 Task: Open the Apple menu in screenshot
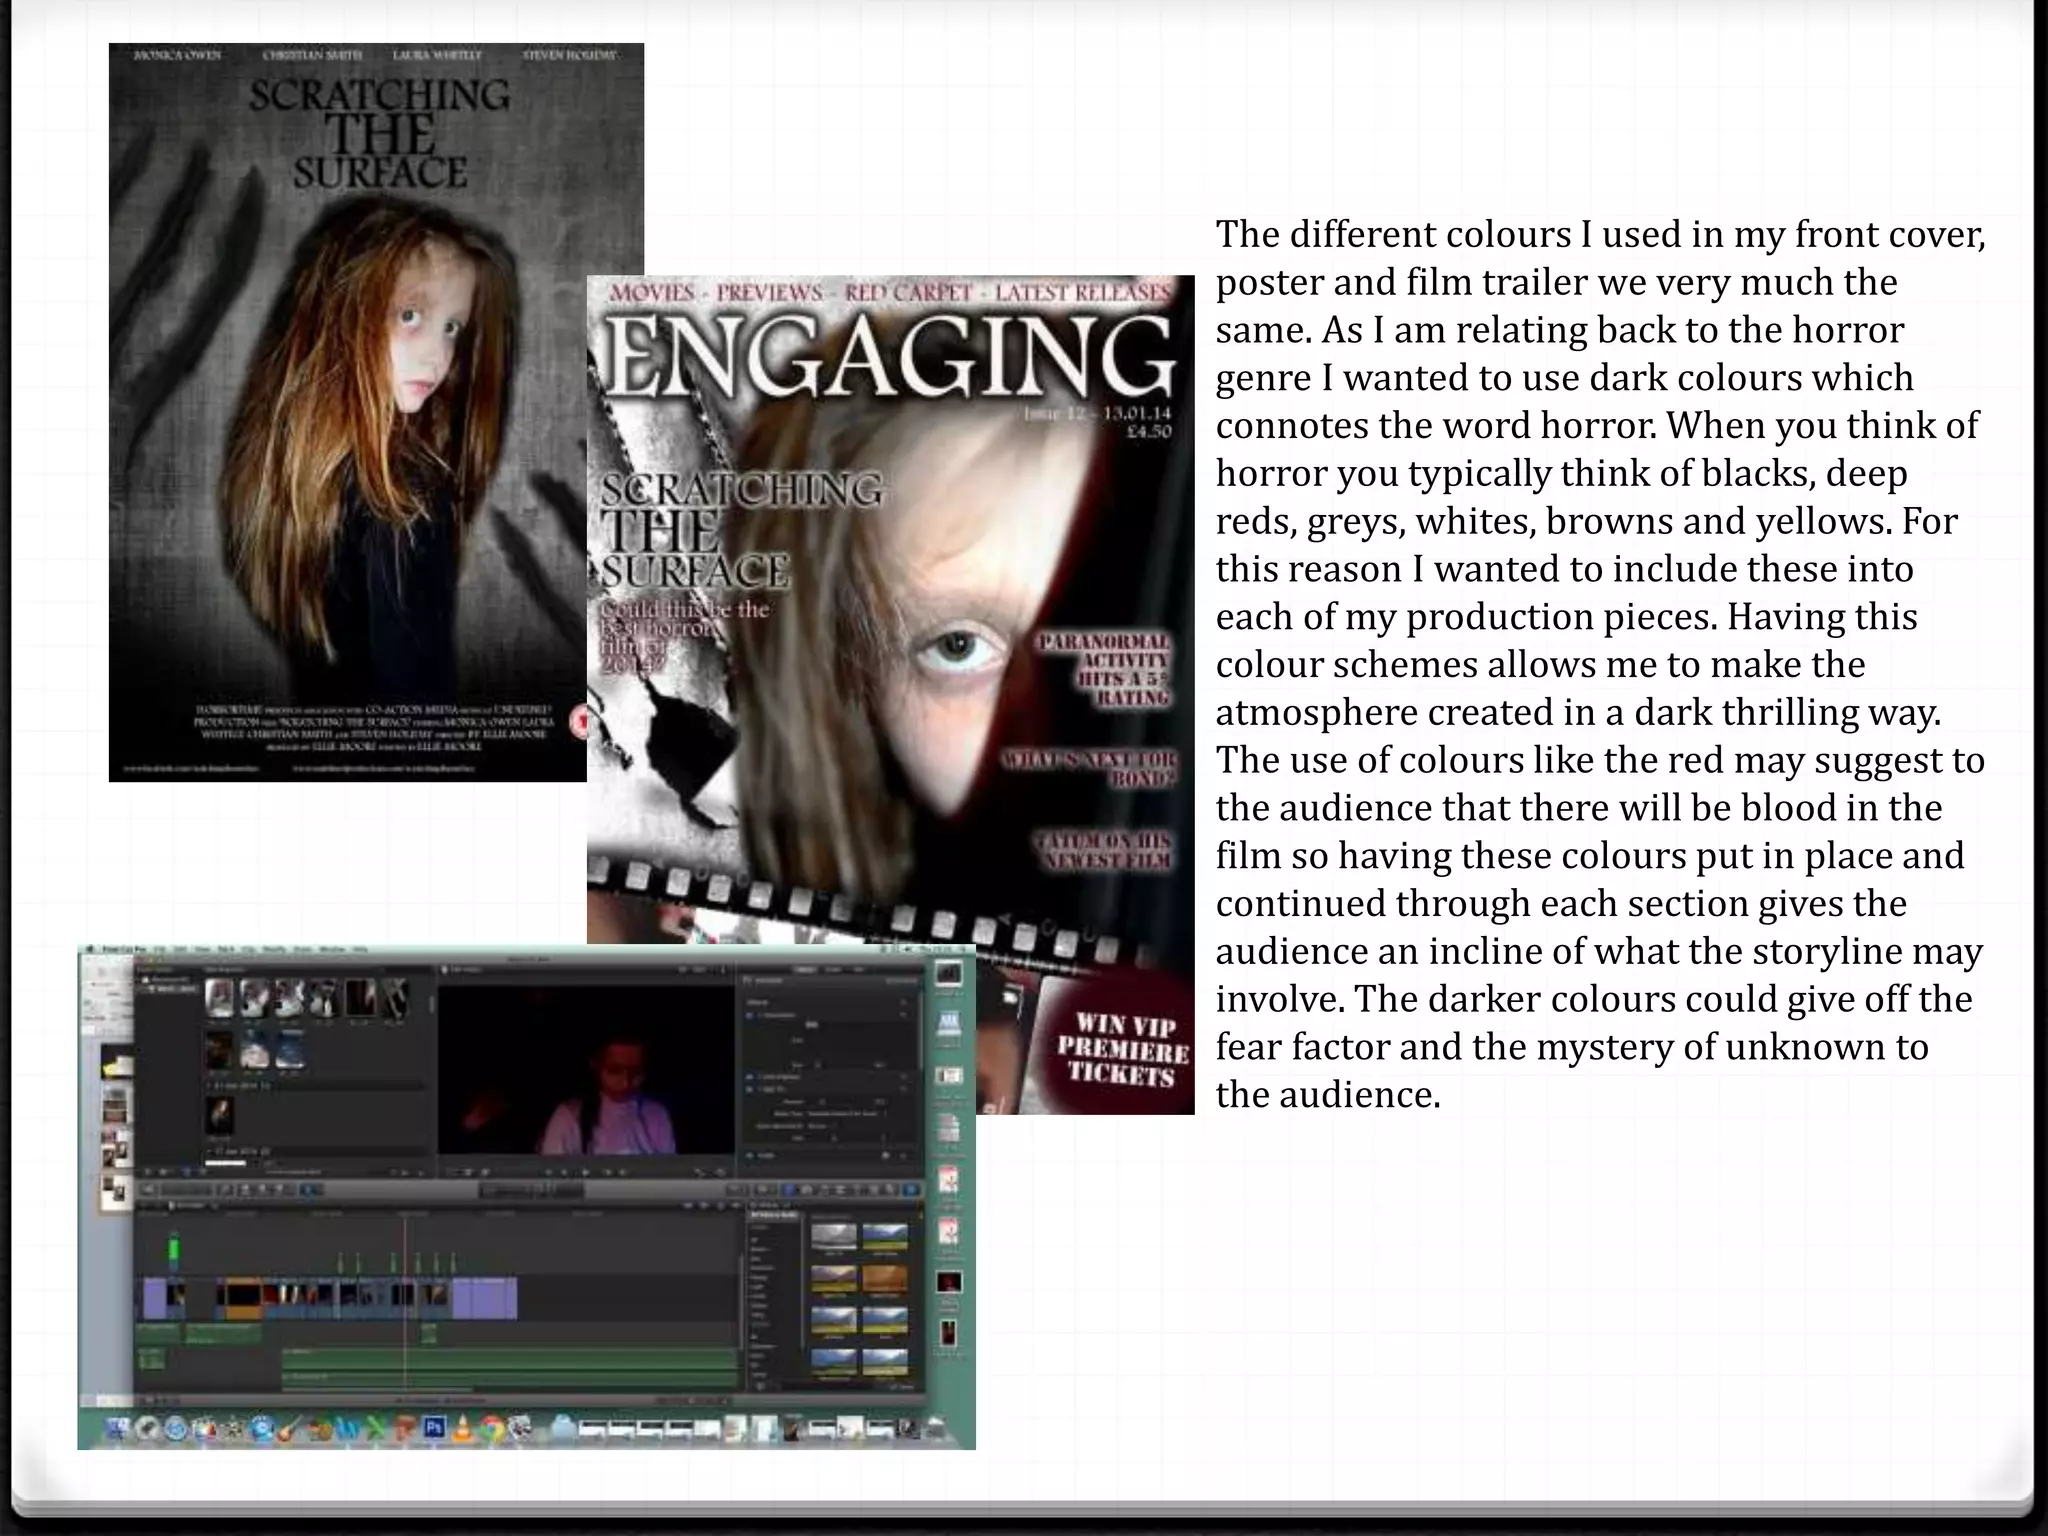[x=90, y=949]
